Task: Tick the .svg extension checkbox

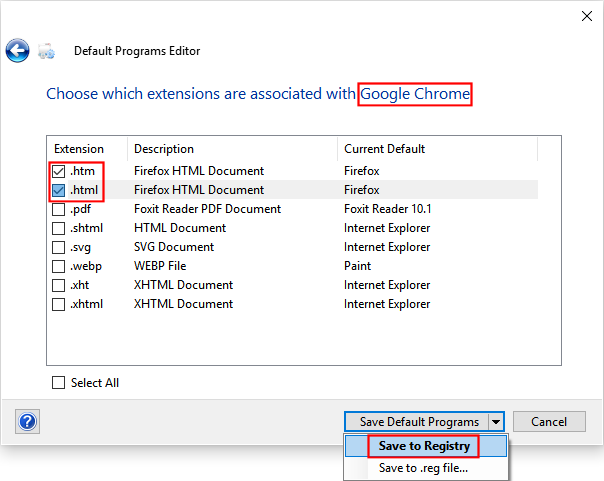Action: coord(59,247)
